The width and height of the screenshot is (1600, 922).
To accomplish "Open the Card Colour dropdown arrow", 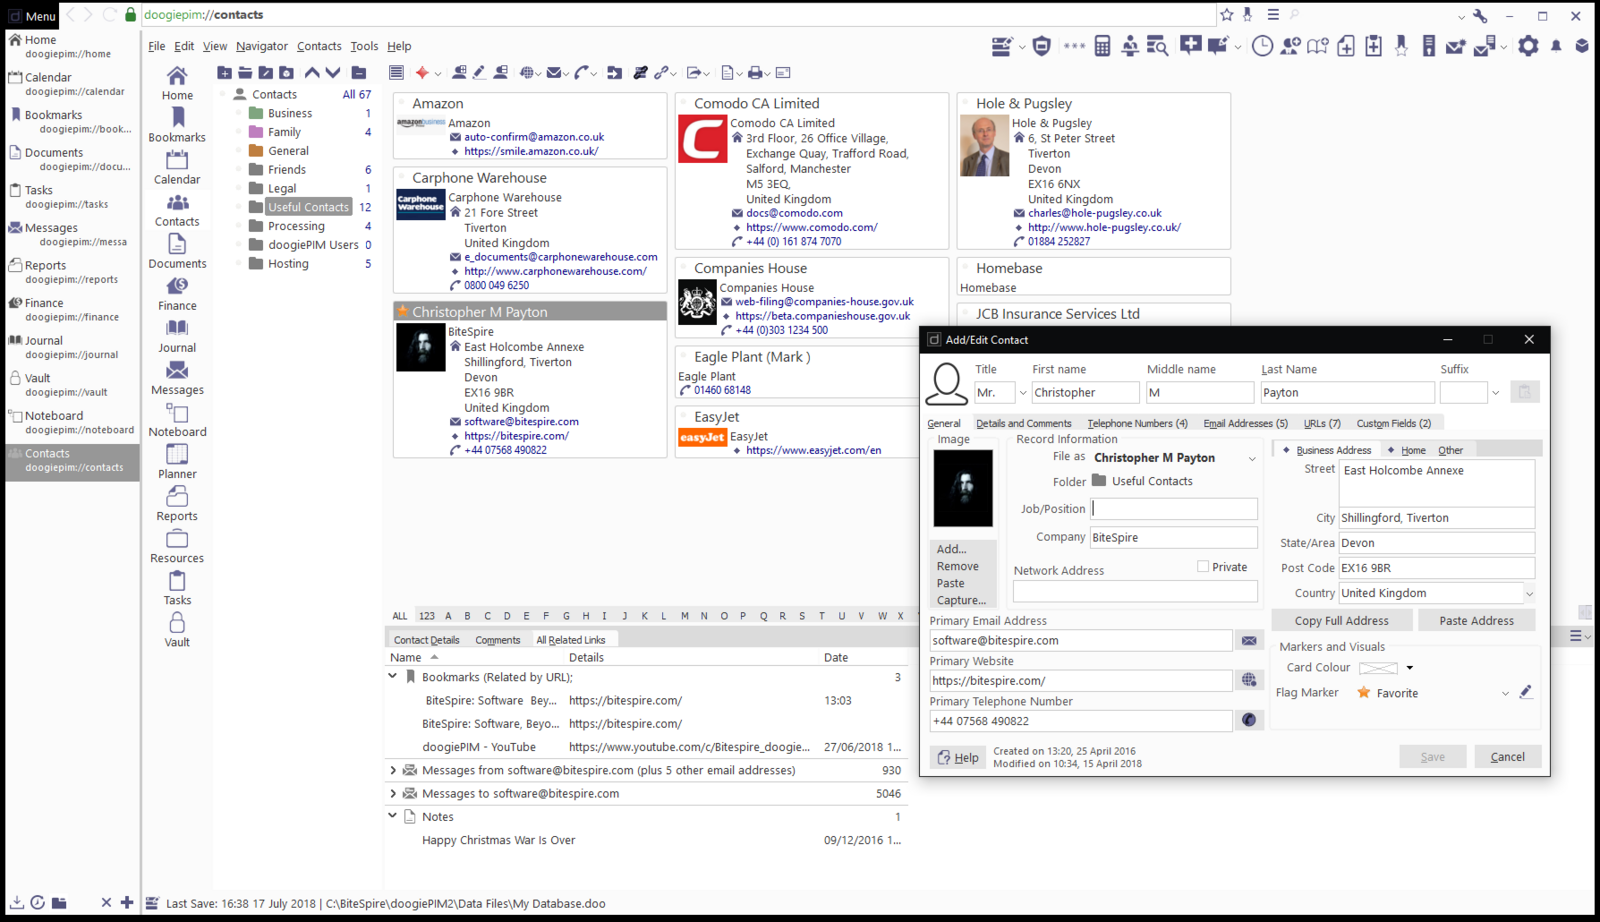I will [1410, 668].
